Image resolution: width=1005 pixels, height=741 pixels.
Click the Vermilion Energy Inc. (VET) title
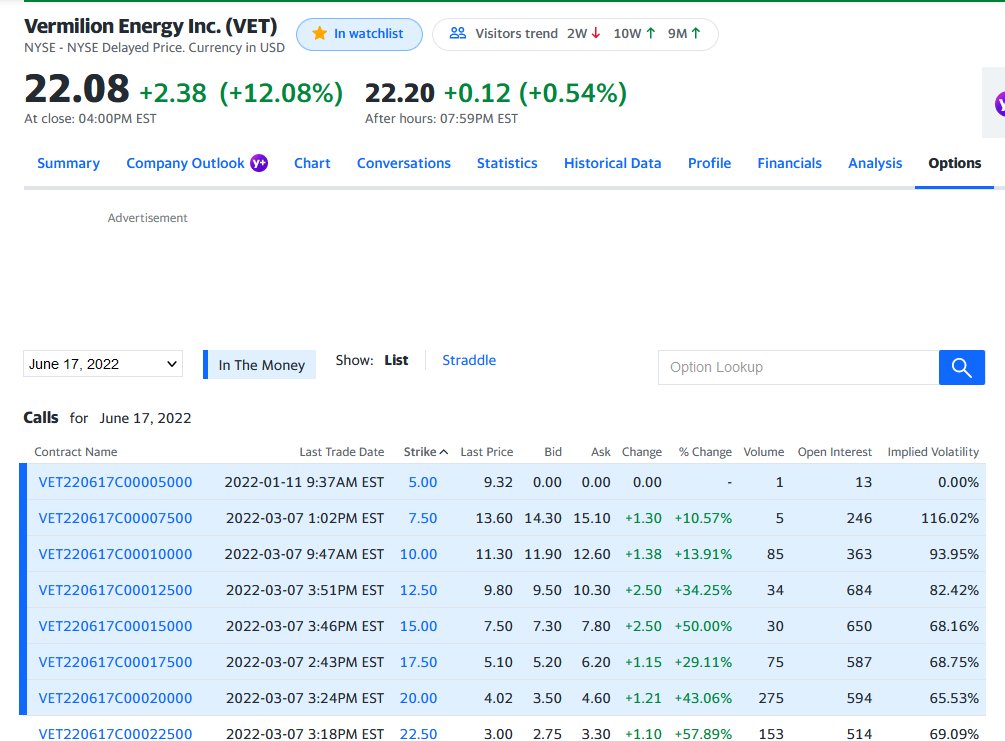(x=151, y=26)
